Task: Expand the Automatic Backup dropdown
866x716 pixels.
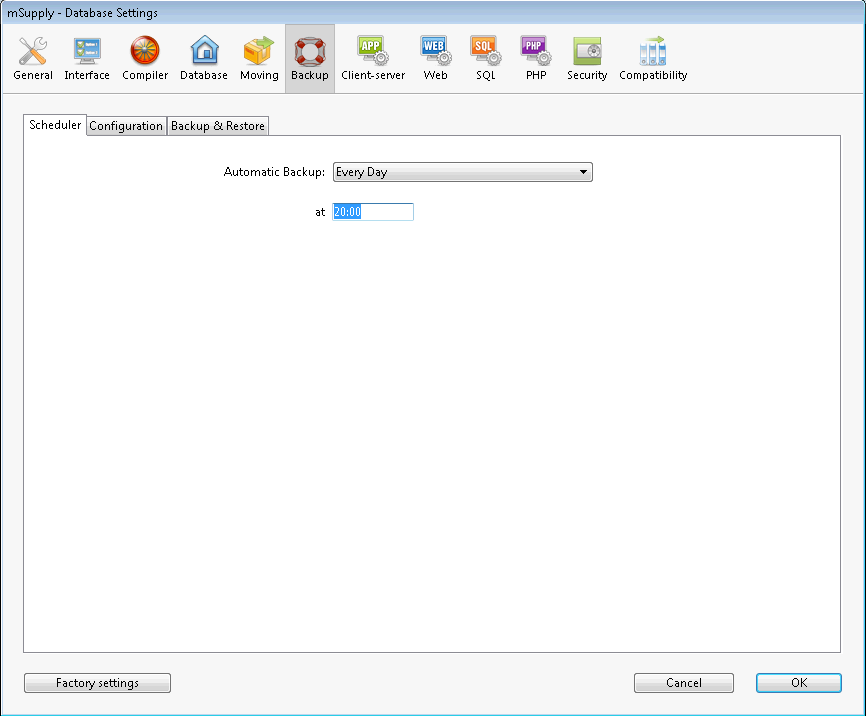Action: pos(462,172)
